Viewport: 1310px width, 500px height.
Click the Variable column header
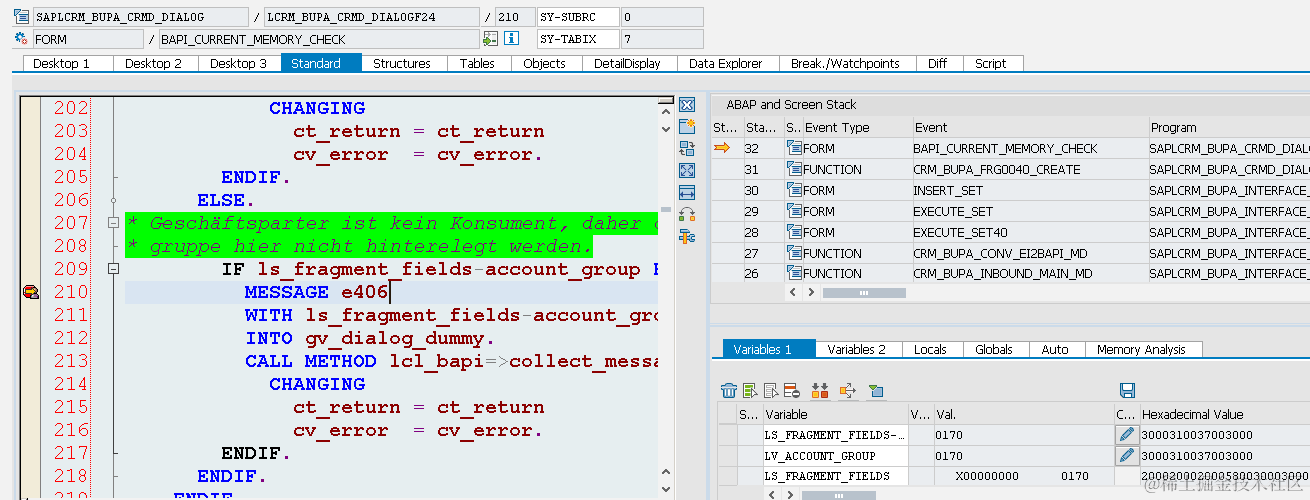pyautogui.click(x=834, y=414)
